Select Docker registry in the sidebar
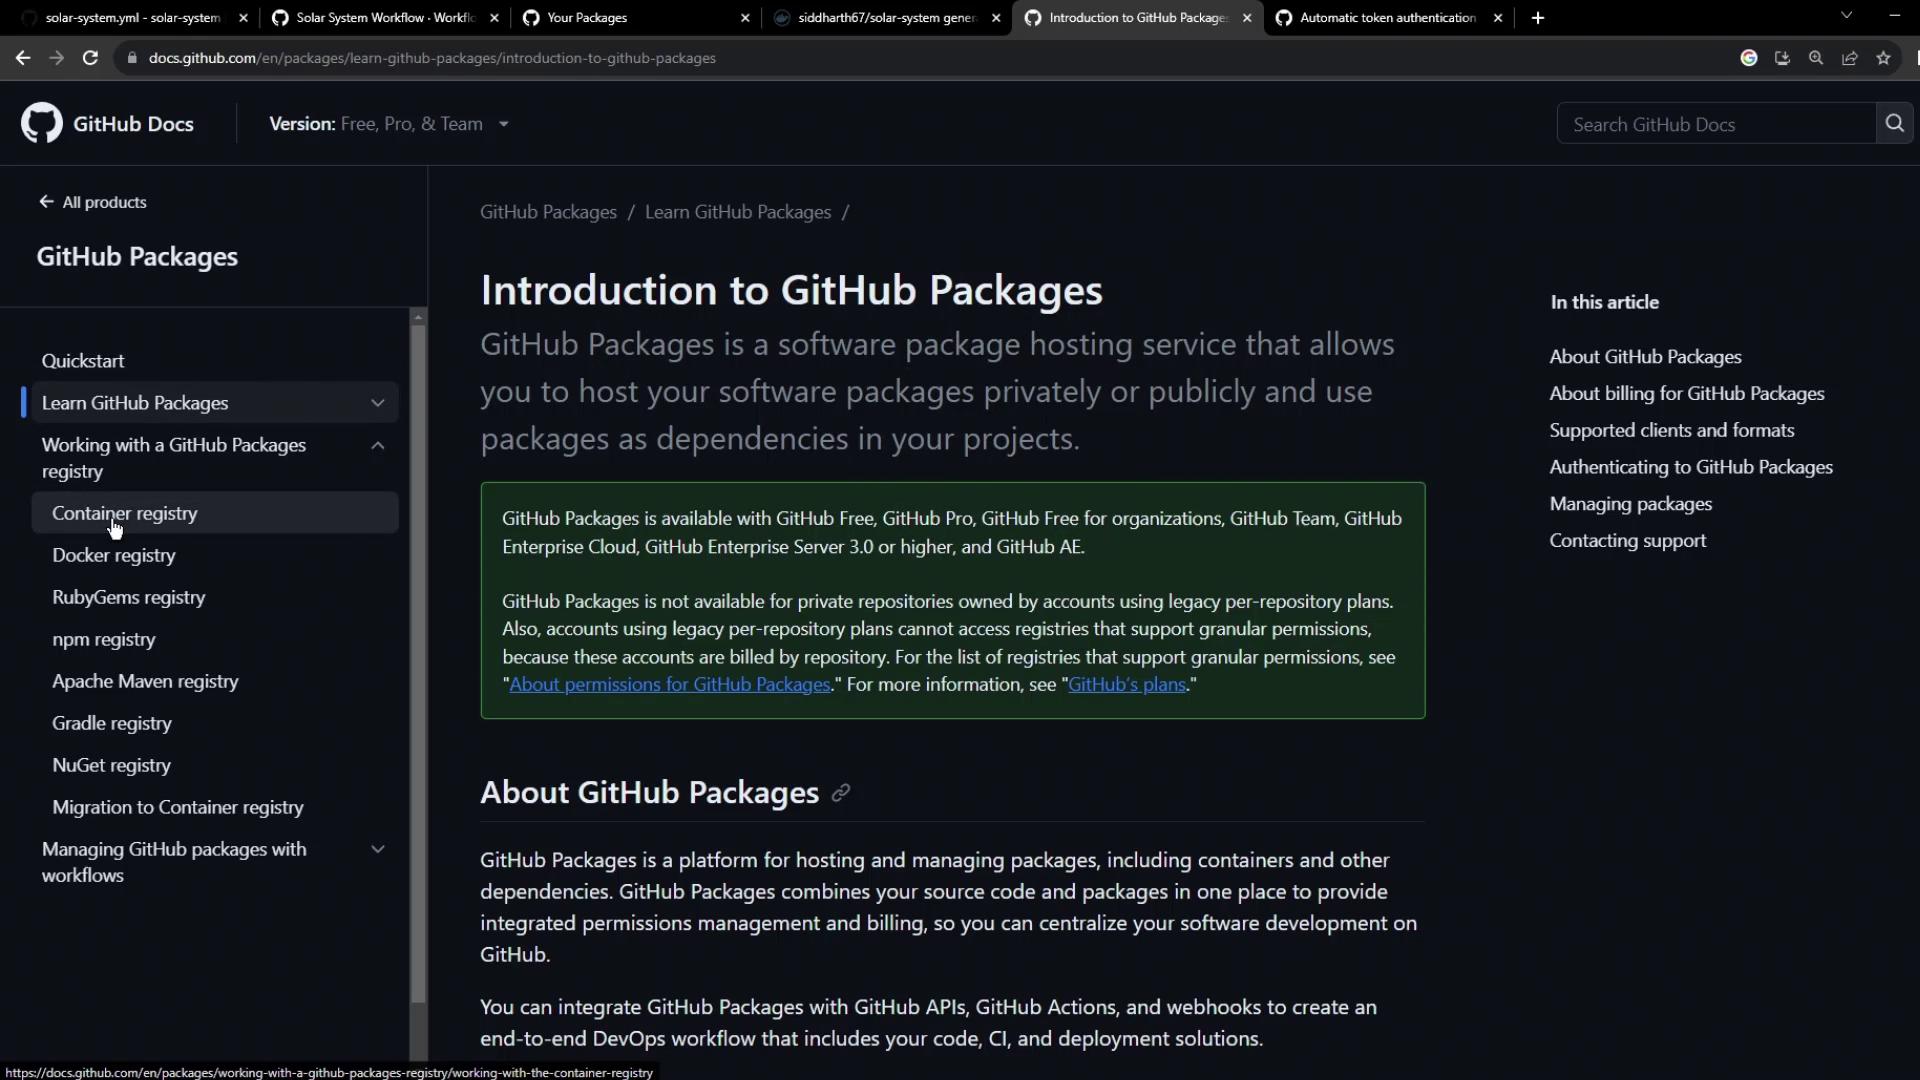Screen dimensions: 1920x1080 [114, 555]
